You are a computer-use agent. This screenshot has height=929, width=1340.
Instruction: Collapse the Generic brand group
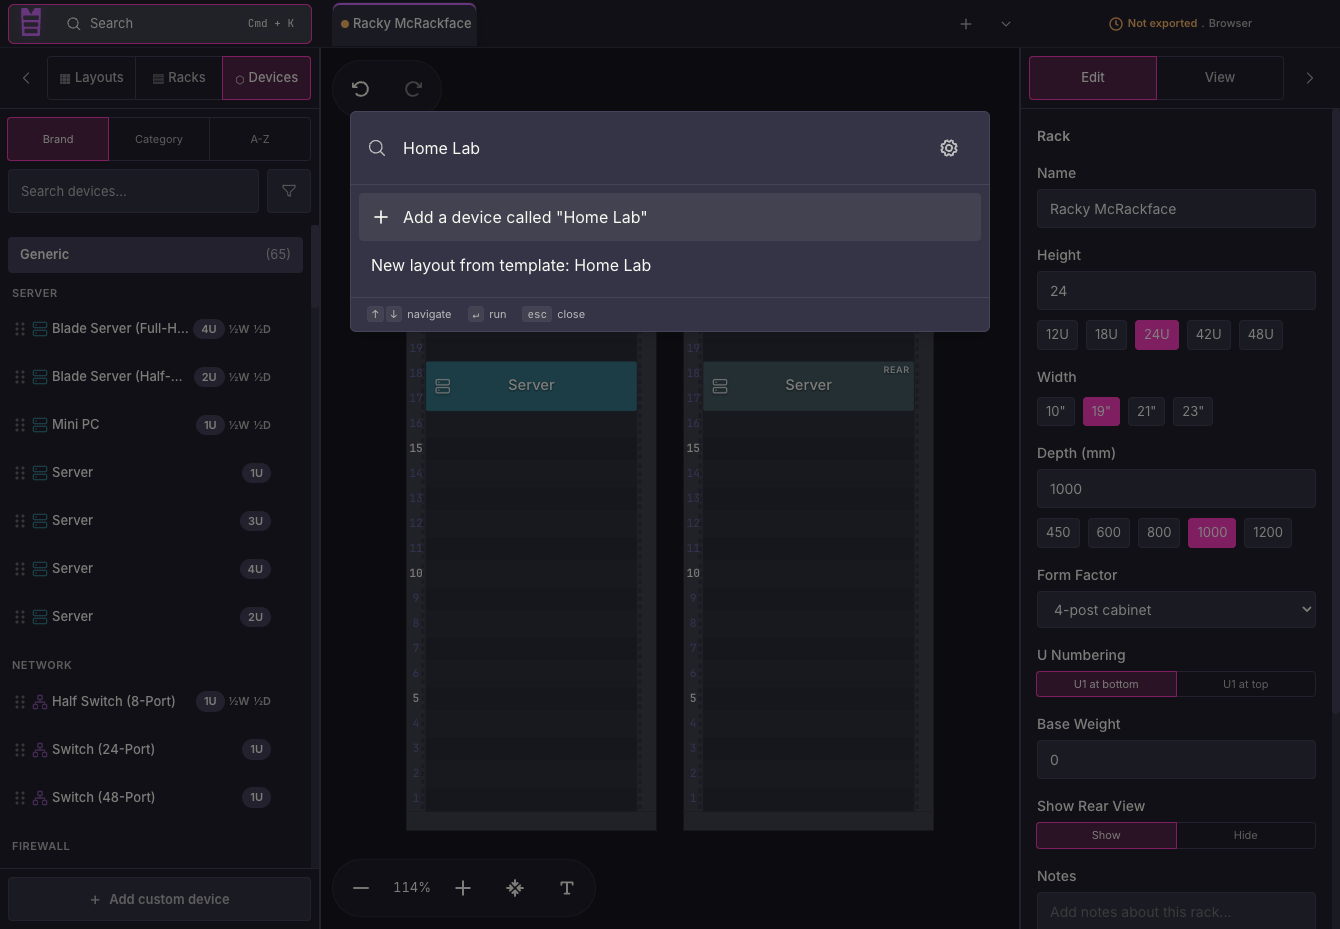pyautogui.click(x=155, y=254)
